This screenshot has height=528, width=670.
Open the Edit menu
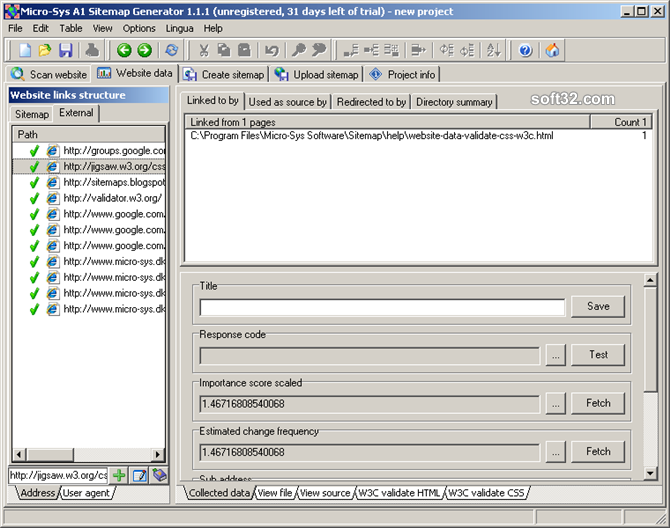(41, 29)
